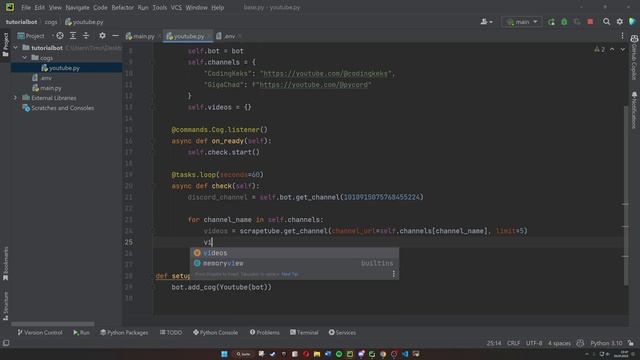Open Search Everywhere magnifier icon
Viewport: 640px width, 360px height.
pos(607,22)
